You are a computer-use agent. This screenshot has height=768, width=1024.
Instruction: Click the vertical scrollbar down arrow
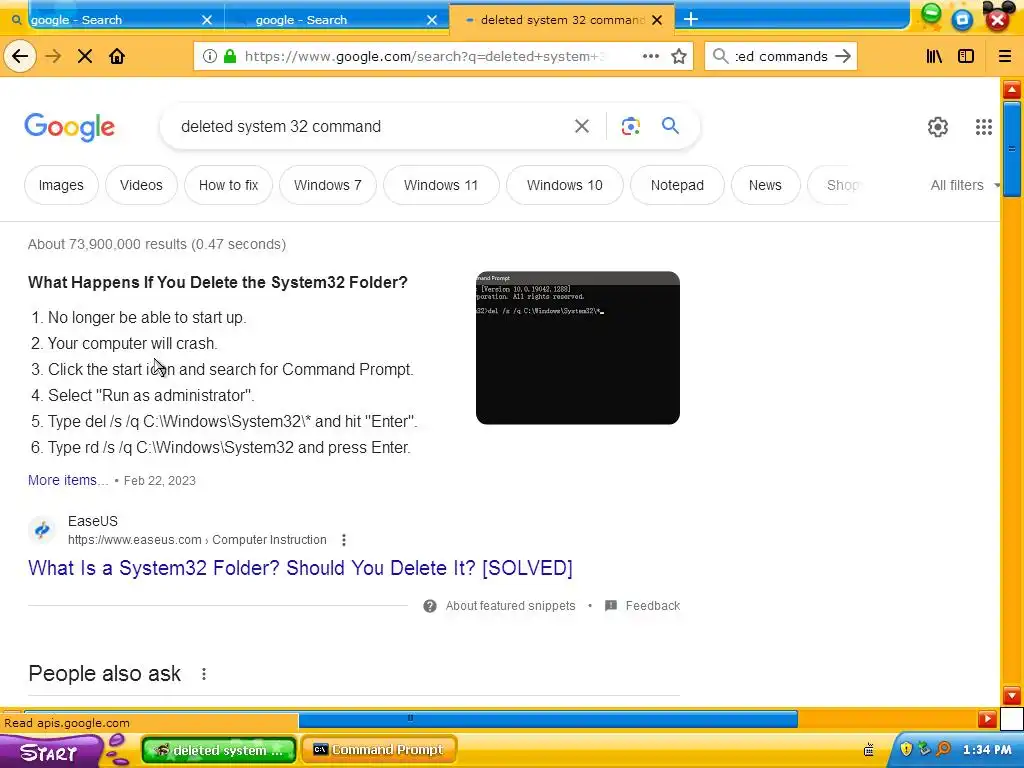(x=1012, y=694)
